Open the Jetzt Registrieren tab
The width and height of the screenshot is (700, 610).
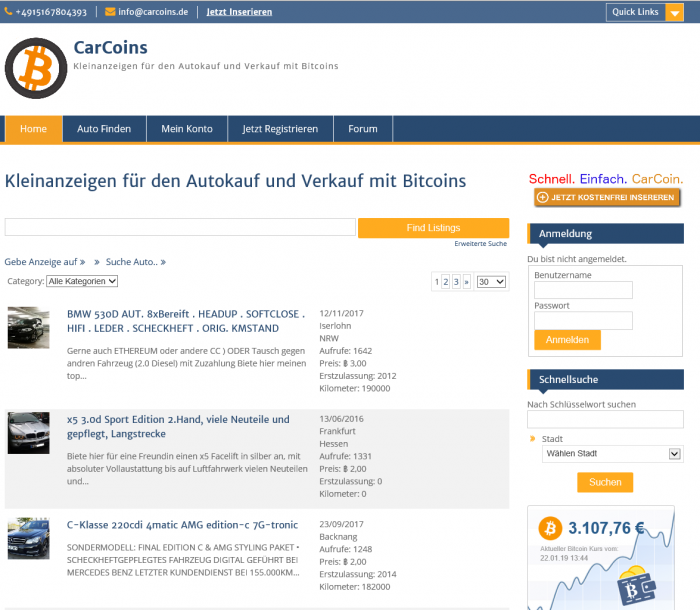coord(280,129)
